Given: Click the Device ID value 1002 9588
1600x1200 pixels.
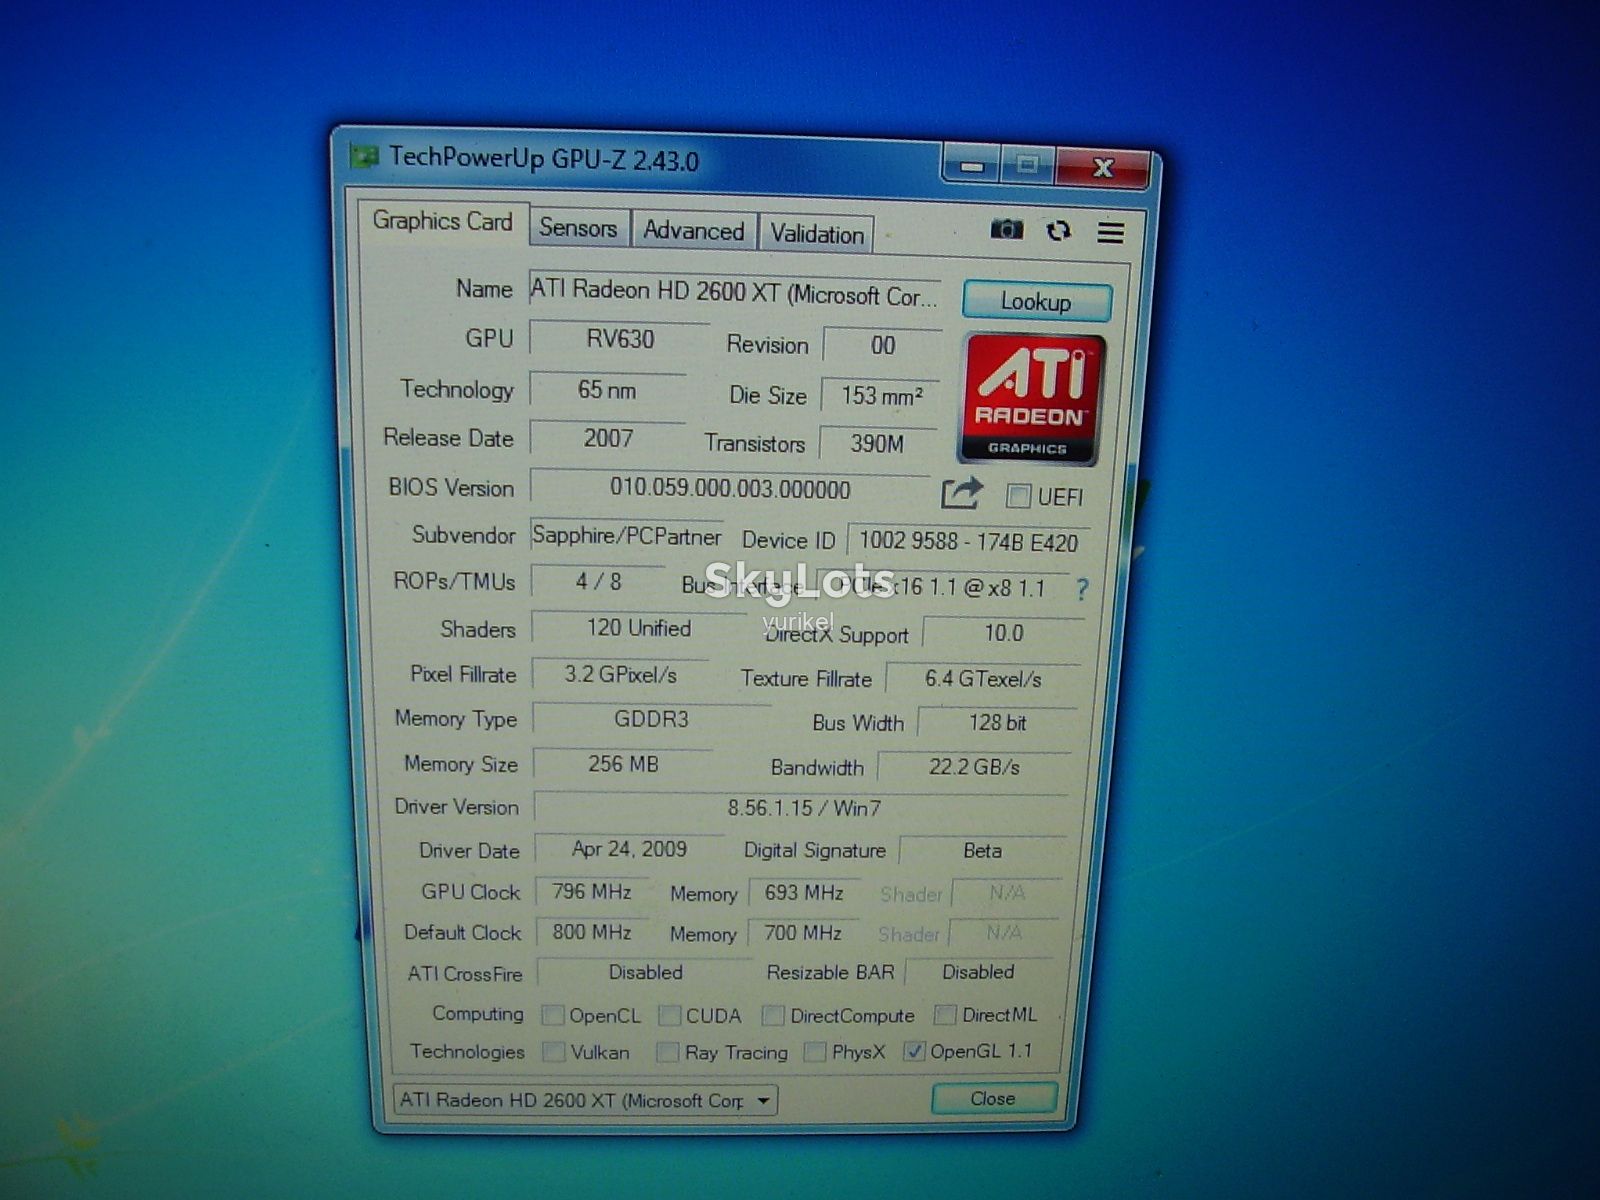Looking at the screenshot, I should tap(968, 542).
